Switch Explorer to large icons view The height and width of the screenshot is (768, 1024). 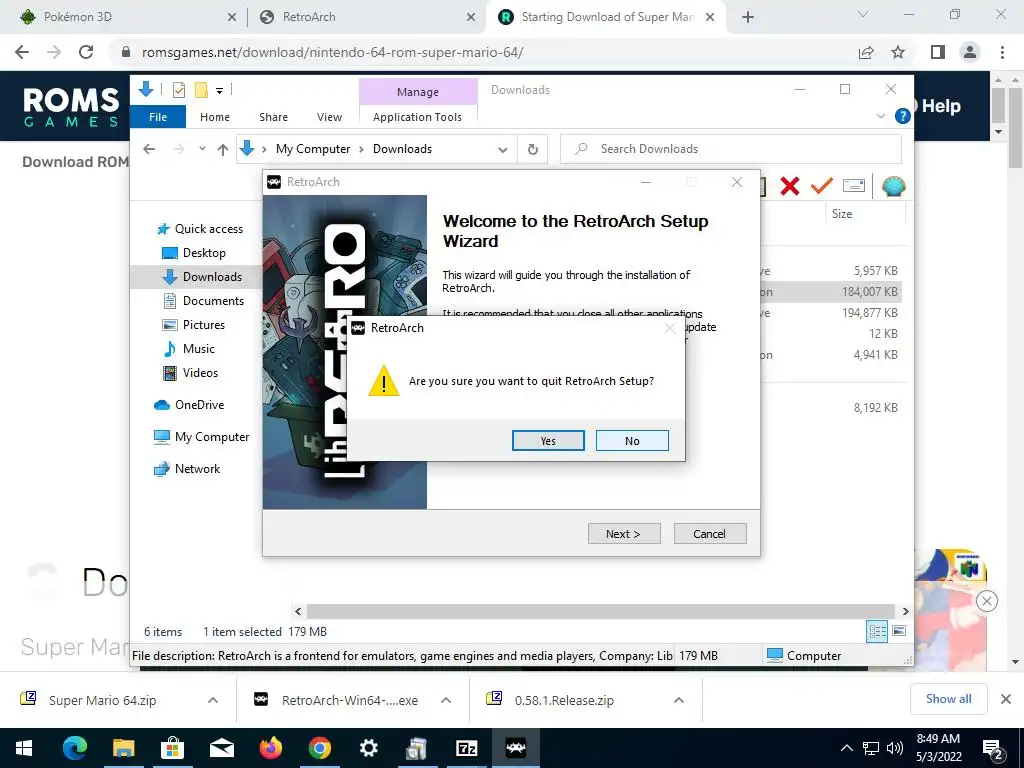point(899,631)
